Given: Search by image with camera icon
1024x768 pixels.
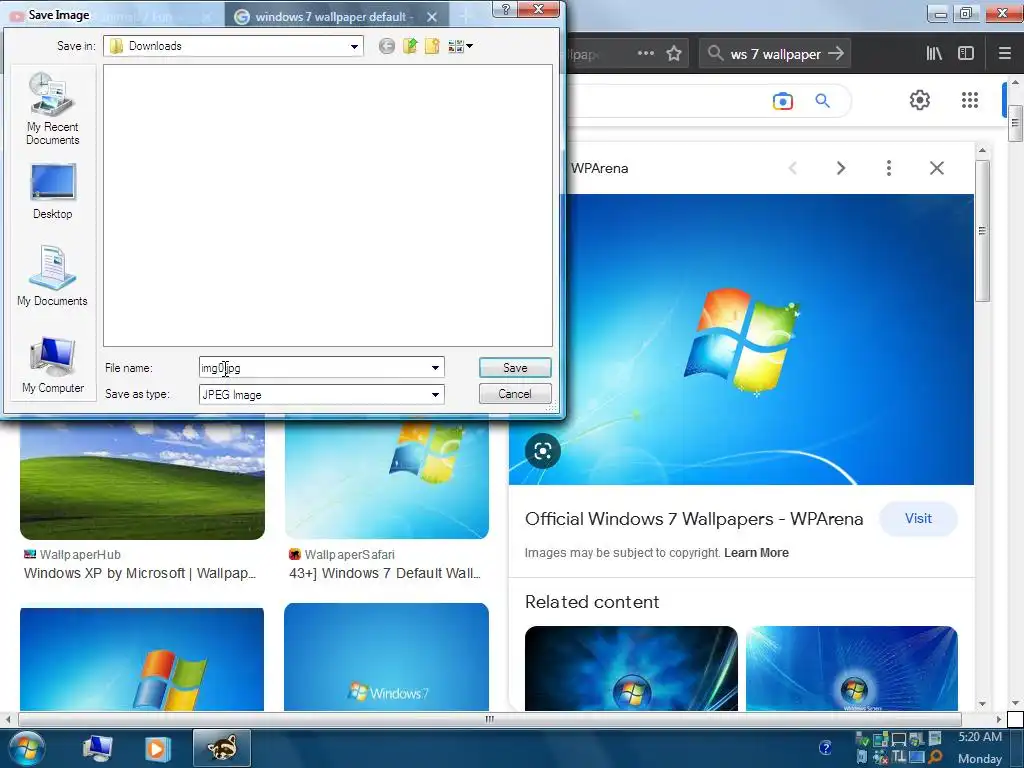Looking at the screenshot, I should 782,101.
